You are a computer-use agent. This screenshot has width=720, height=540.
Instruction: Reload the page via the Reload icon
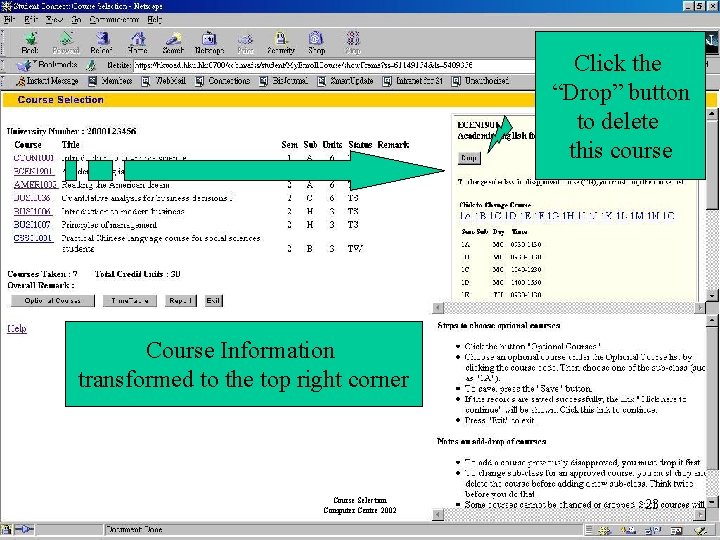[x=101, y=43]
